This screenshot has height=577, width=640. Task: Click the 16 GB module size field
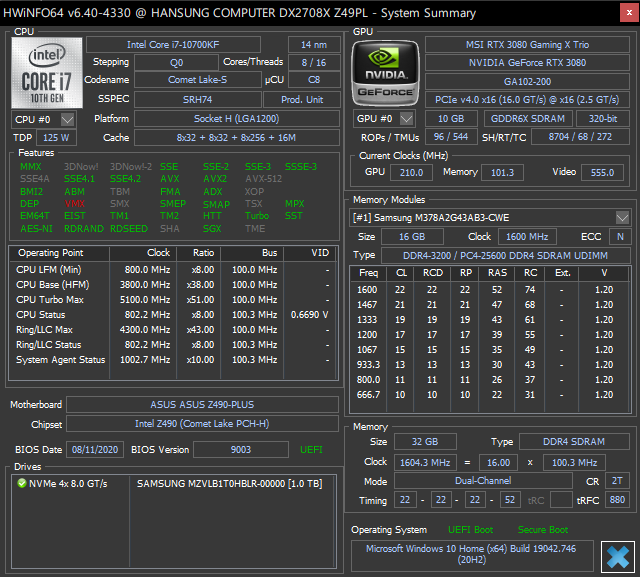pos(412,237)
